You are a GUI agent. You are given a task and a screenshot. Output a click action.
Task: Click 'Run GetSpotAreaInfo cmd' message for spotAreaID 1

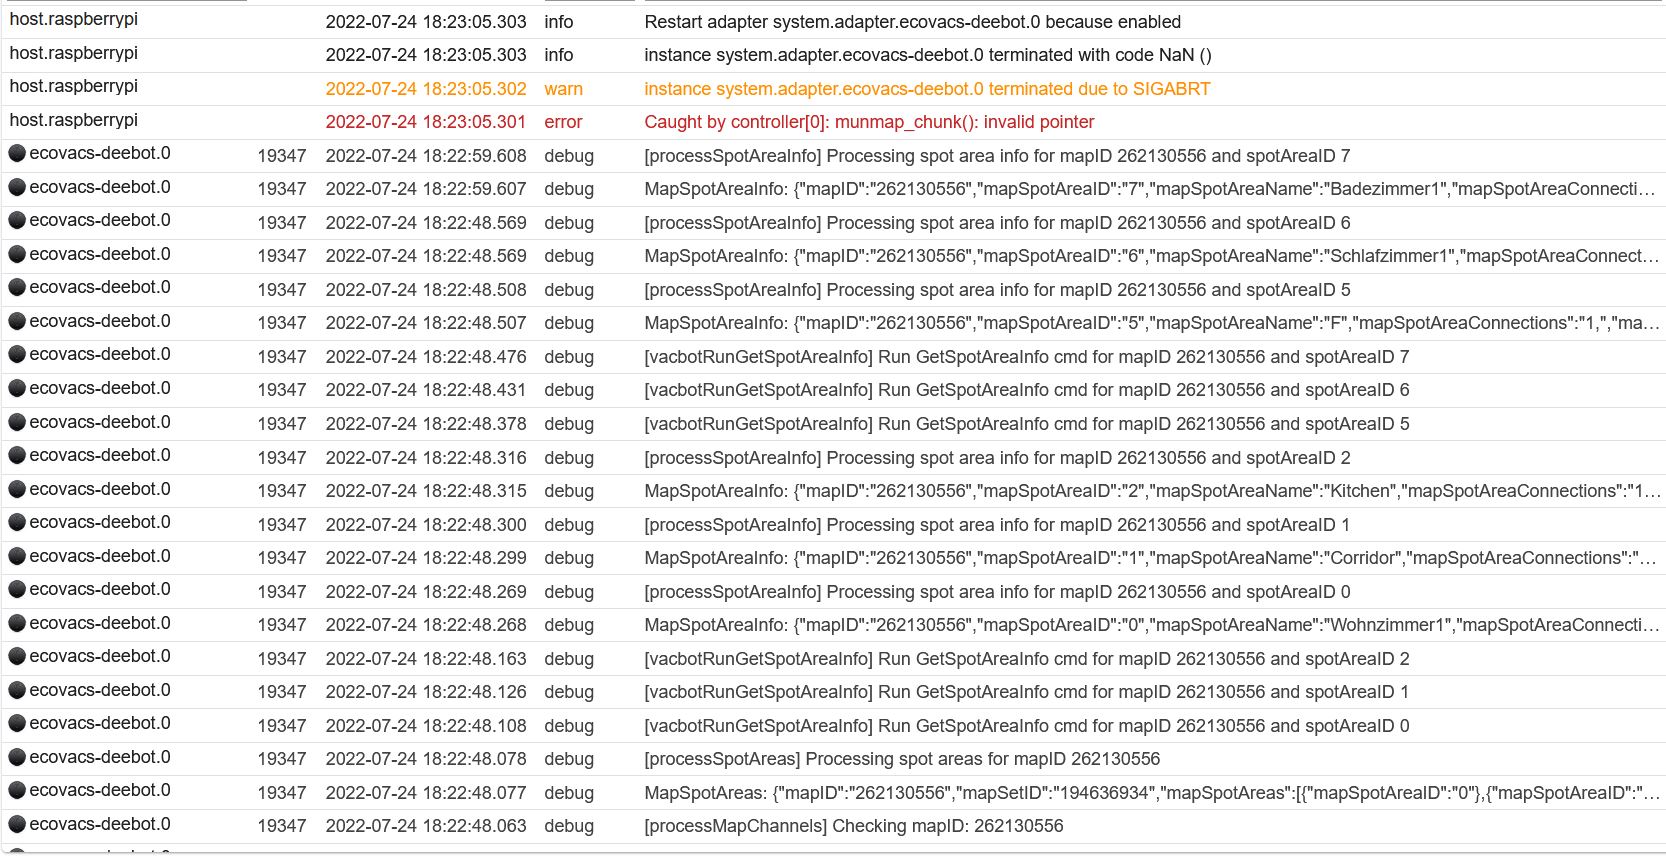[x=1027, y=692]
